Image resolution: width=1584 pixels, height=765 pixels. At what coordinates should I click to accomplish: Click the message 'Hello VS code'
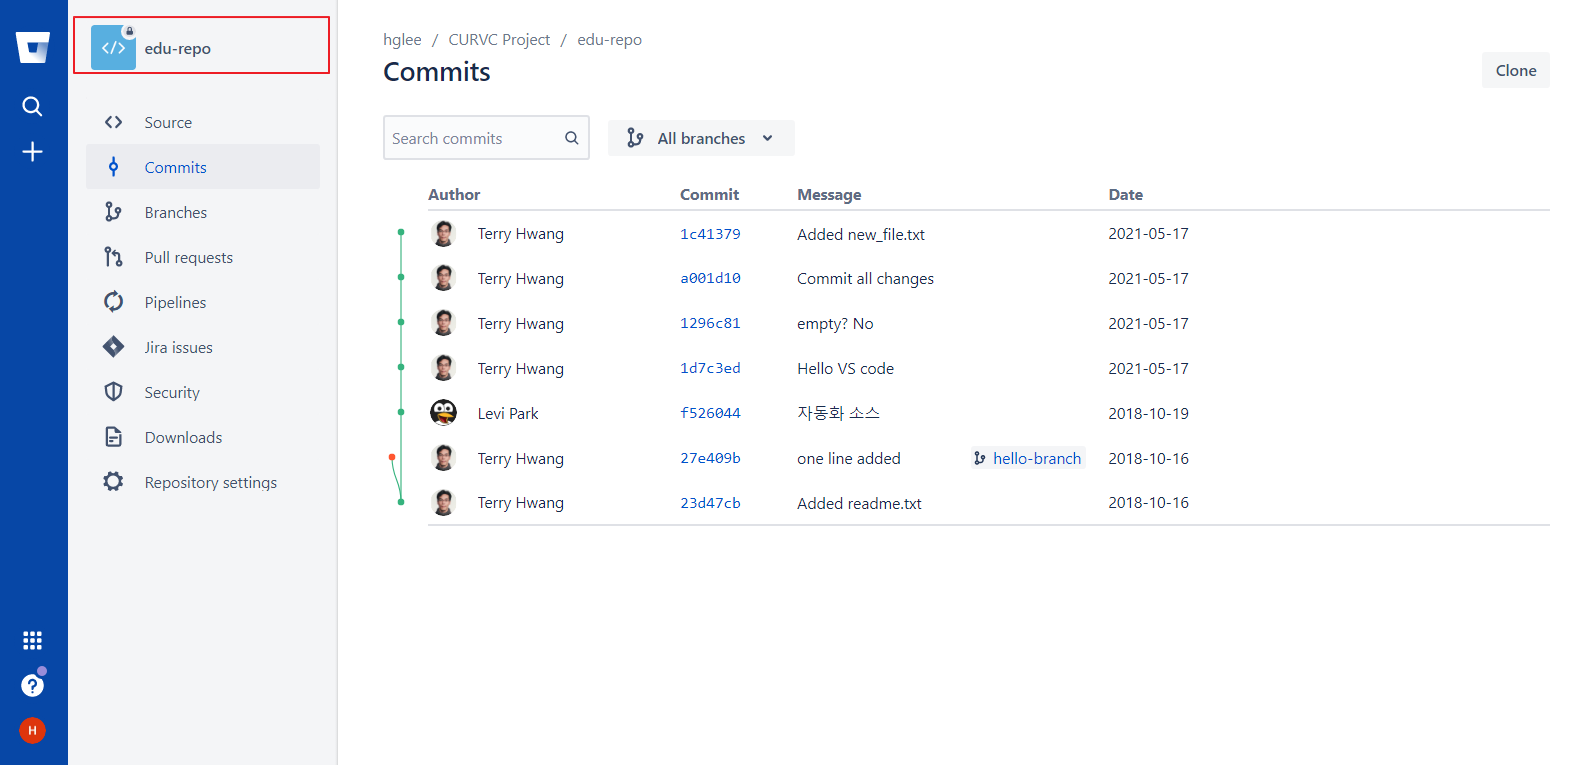click(845, 368)
